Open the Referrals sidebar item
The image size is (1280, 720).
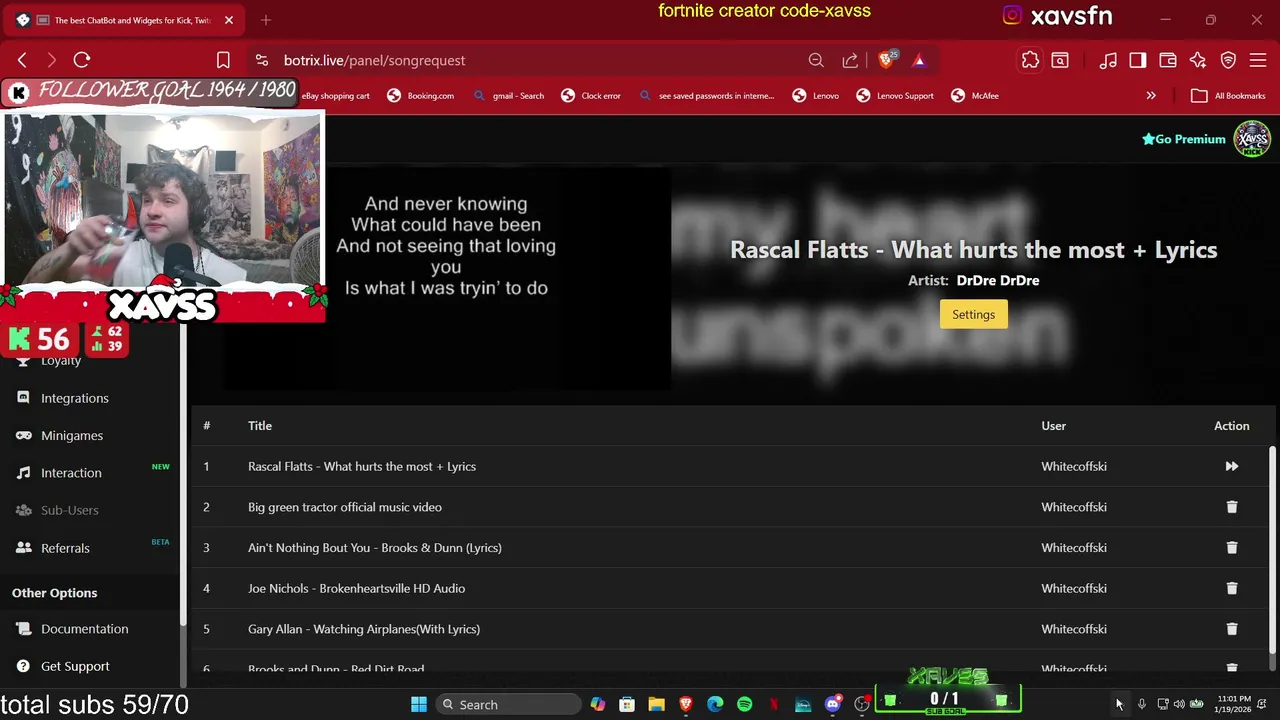(x=65, y=548)
